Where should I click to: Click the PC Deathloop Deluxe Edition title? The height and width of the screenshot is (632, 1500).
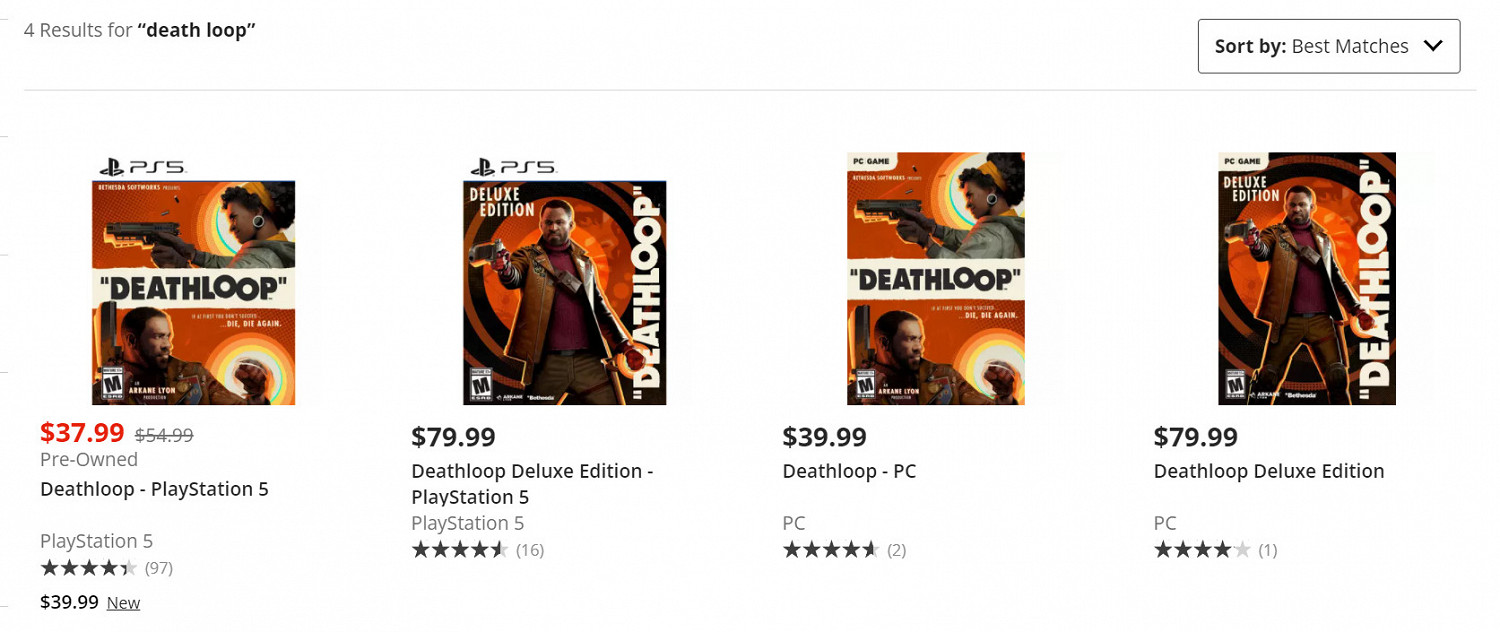tap(1269, 471)
